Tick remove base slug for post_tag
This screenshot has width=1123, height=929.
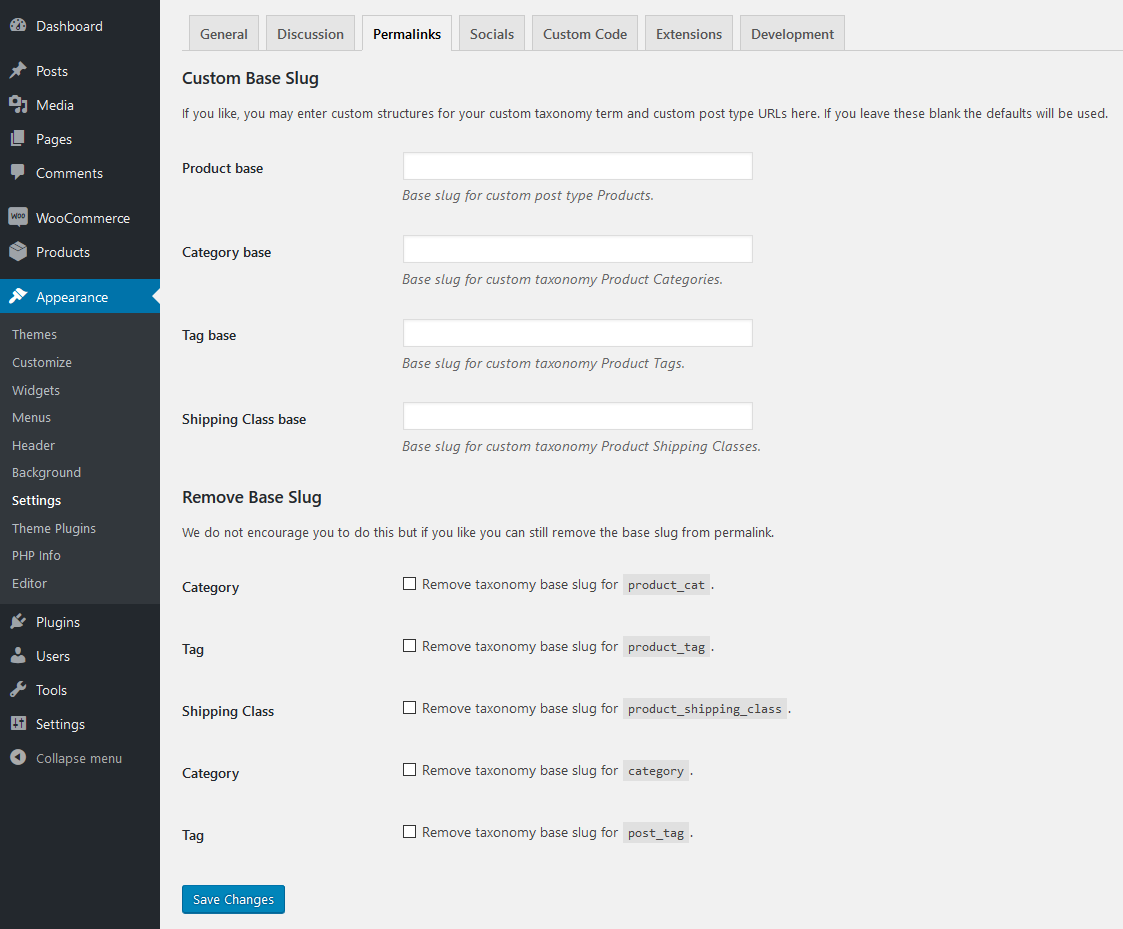pyautogui.click(x=409, y=832)
